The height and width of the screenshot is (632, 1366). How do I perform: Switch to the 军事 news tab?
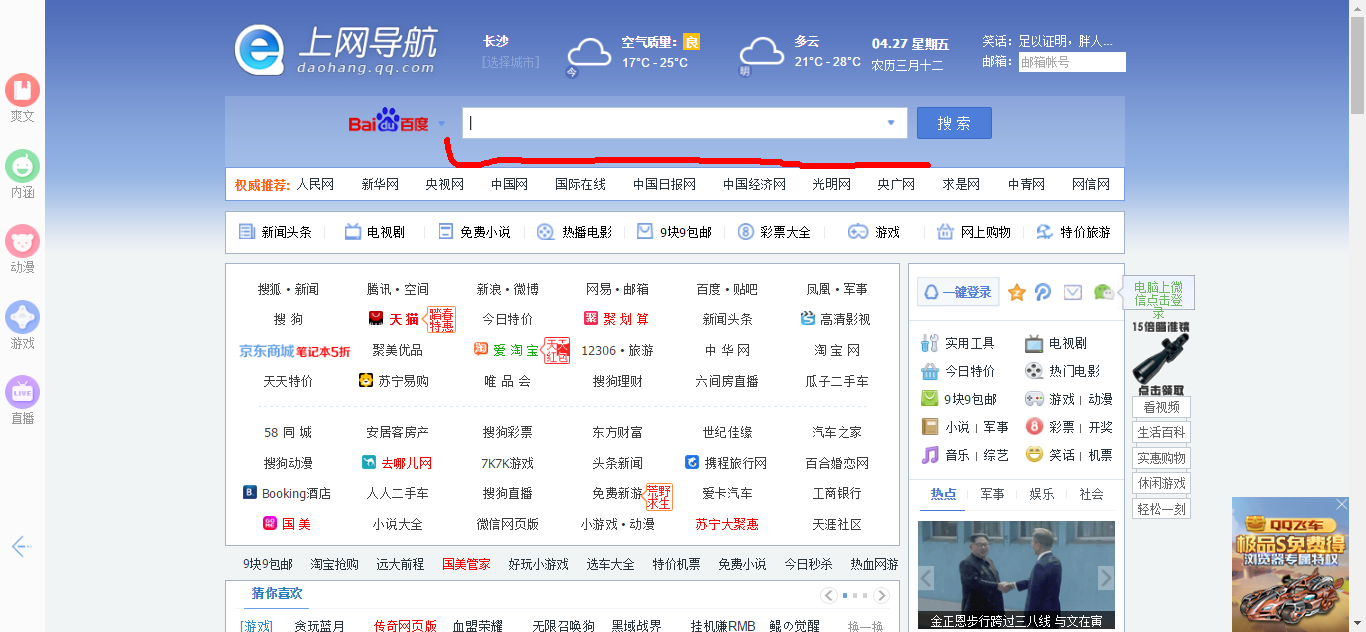click(992, 494)
